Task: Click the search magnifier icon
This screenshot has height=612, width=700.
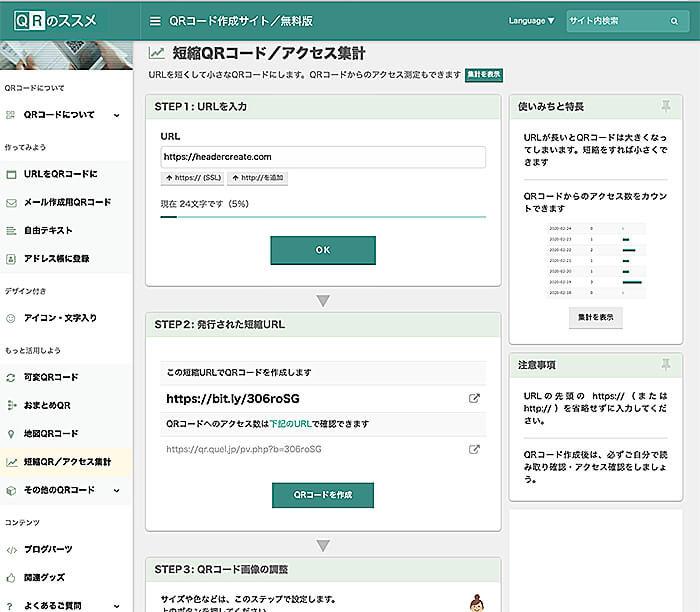Action: [674, 21]
